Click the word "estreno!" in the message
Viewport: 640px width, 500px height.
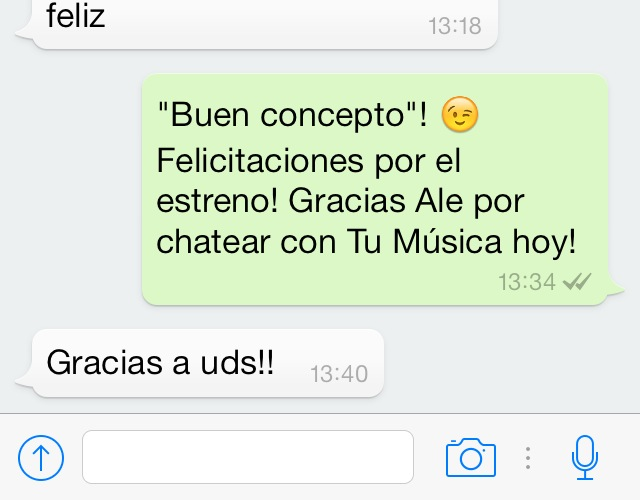218,201
